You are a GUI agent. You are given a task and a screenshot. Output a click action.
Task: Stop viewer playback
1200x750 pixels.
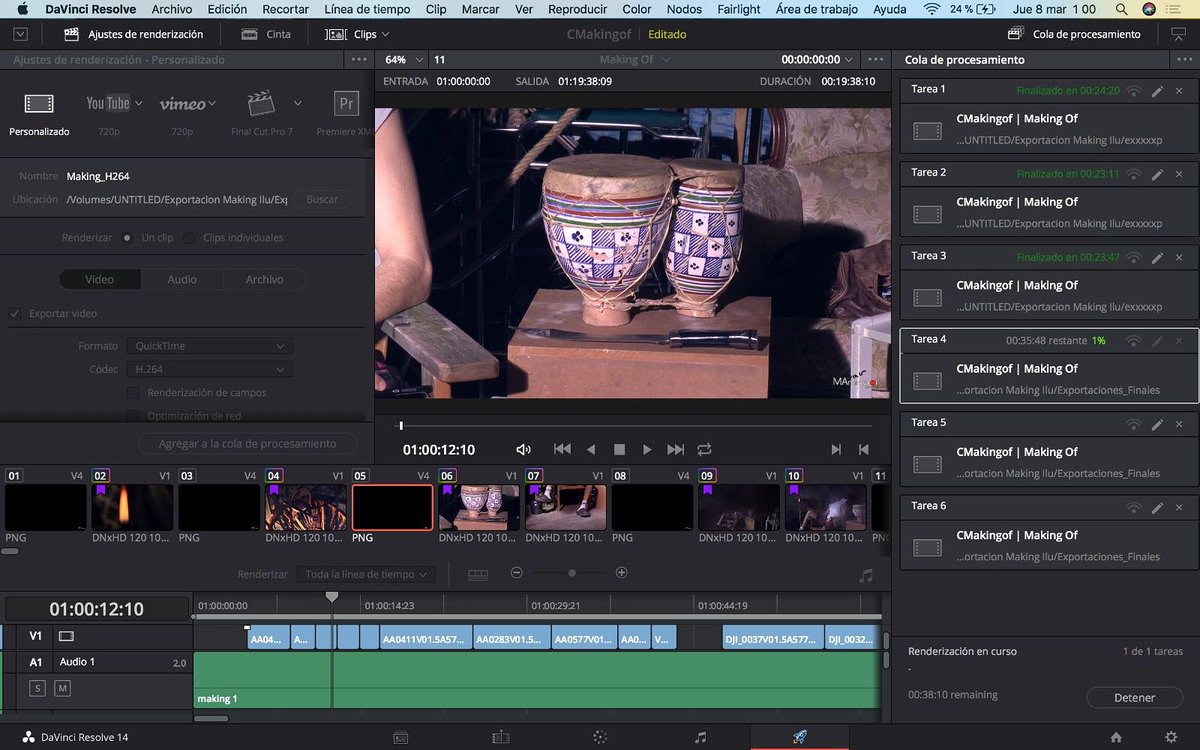[x=619, y=450]
